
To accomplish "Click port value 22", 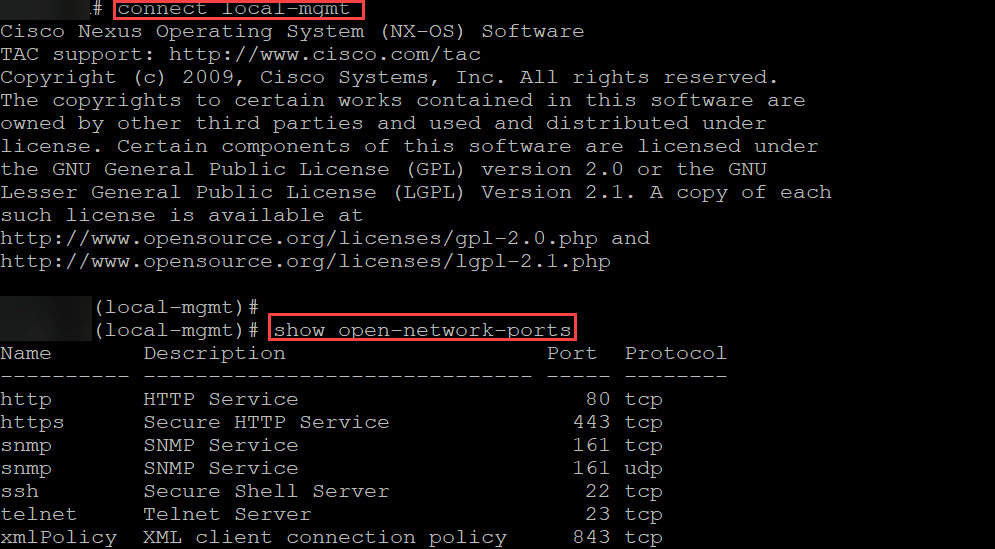I will coord(598,491).
